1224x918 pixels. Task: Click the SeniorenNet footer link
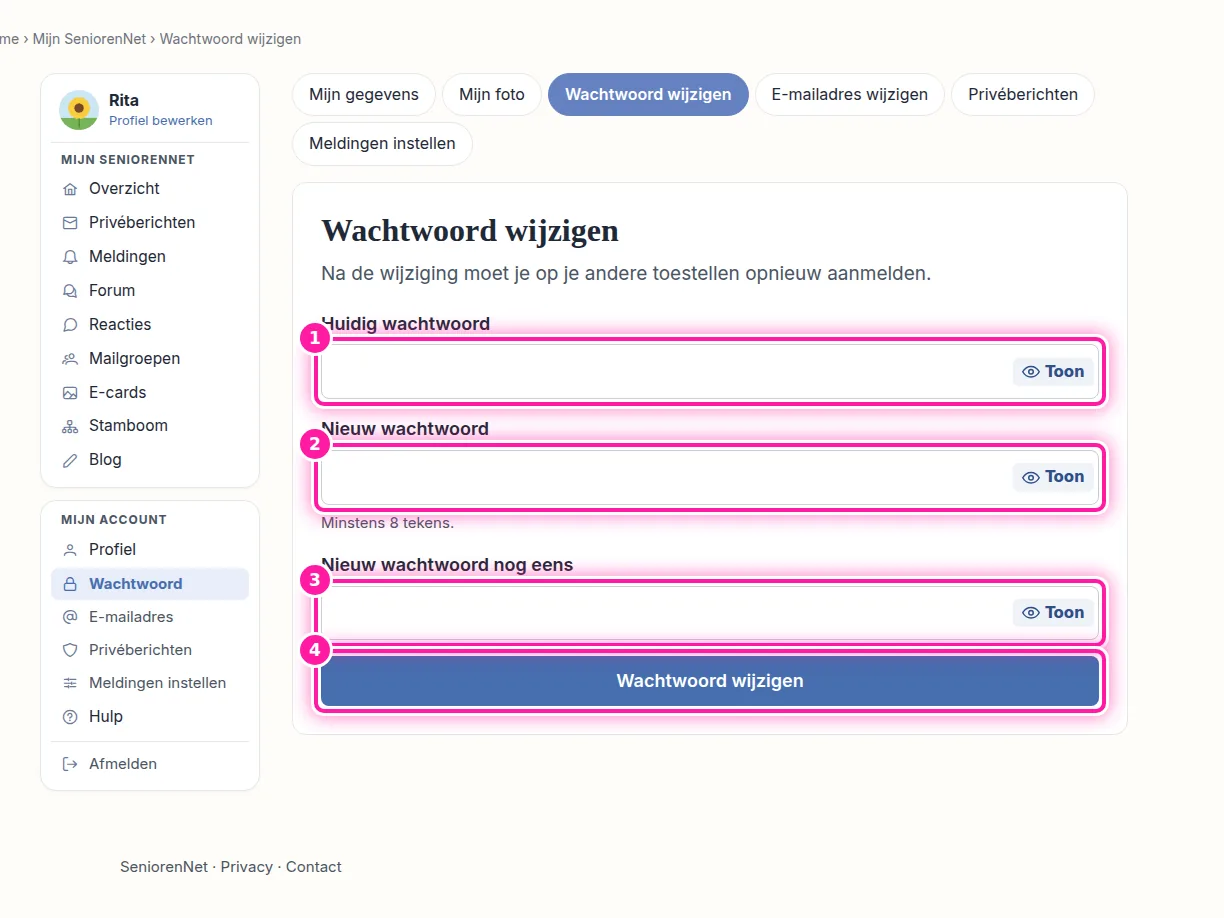(x=164, y=867)
